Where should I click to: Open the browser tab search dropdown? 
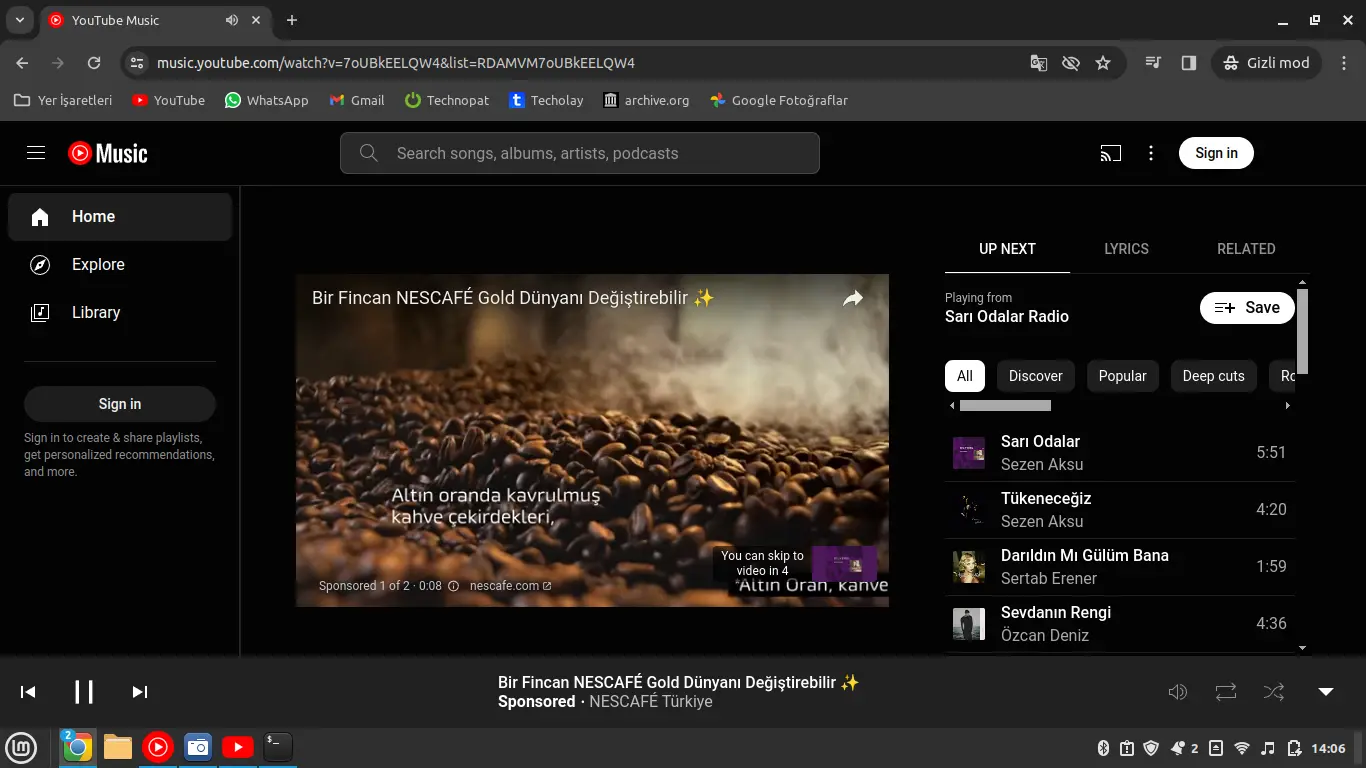coord(19,20)
